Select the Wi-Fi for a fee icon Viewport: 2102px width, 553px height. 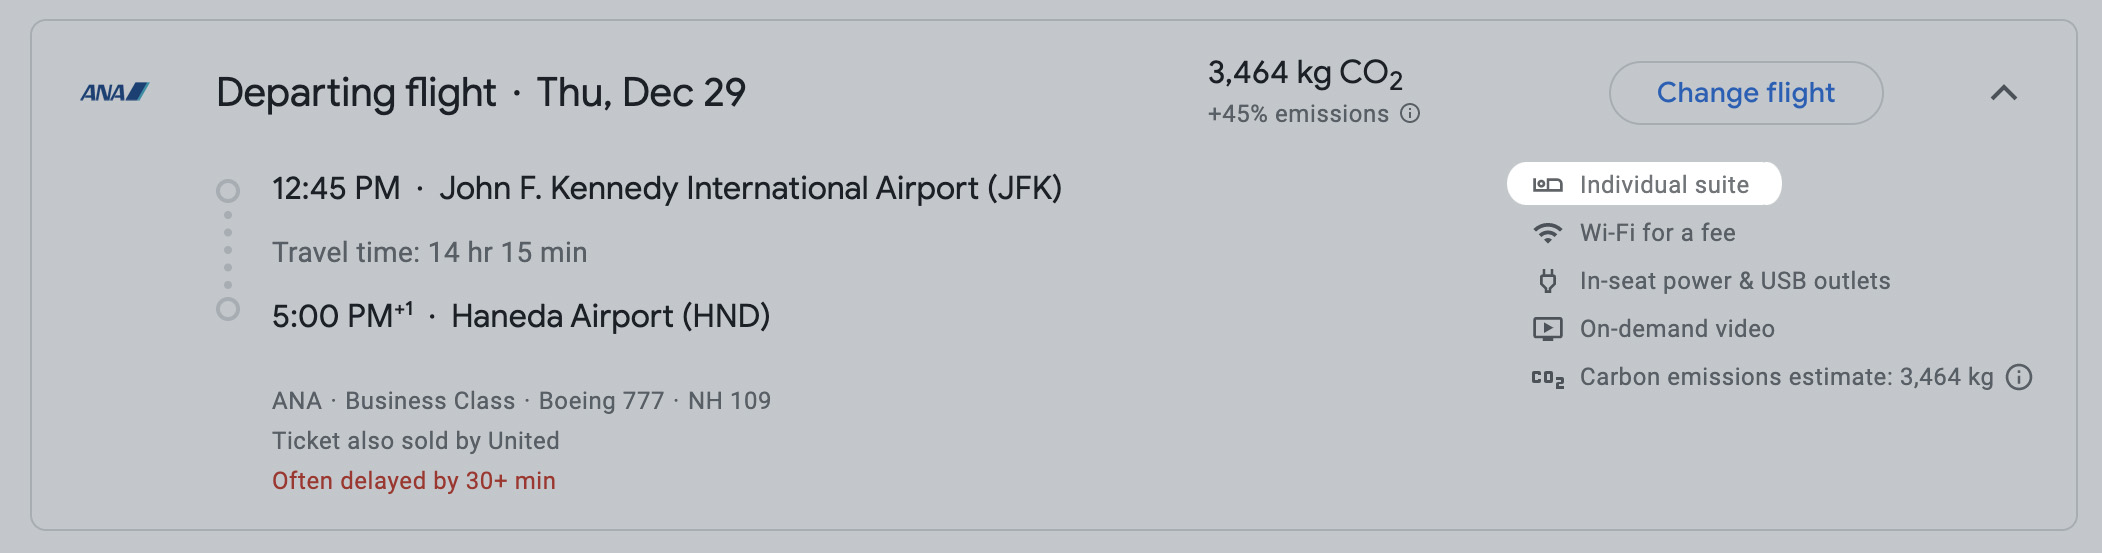pyautogui.click(x=1547, y=233)
